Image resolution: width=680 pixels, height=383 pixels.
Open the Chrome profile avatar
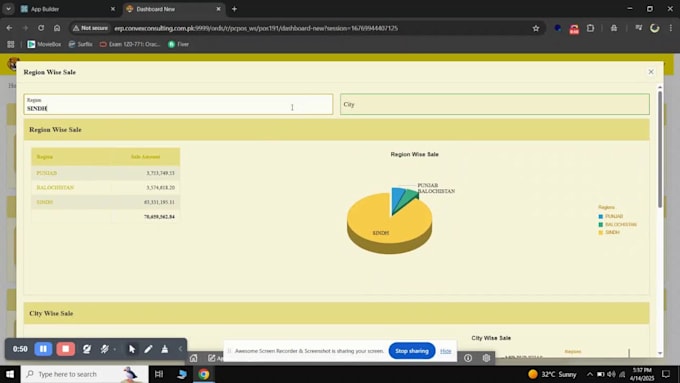[654, 28]
